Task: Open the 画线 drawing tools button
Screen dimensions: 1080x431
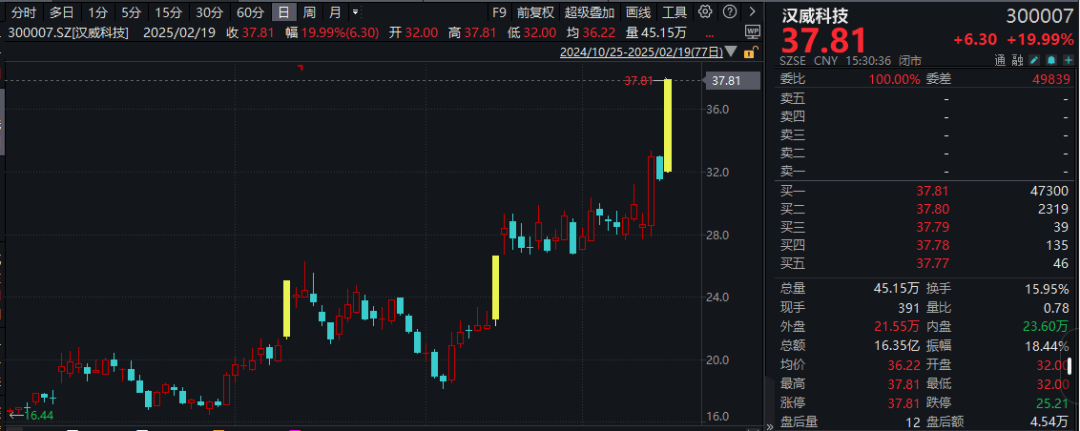Action: 638,12
